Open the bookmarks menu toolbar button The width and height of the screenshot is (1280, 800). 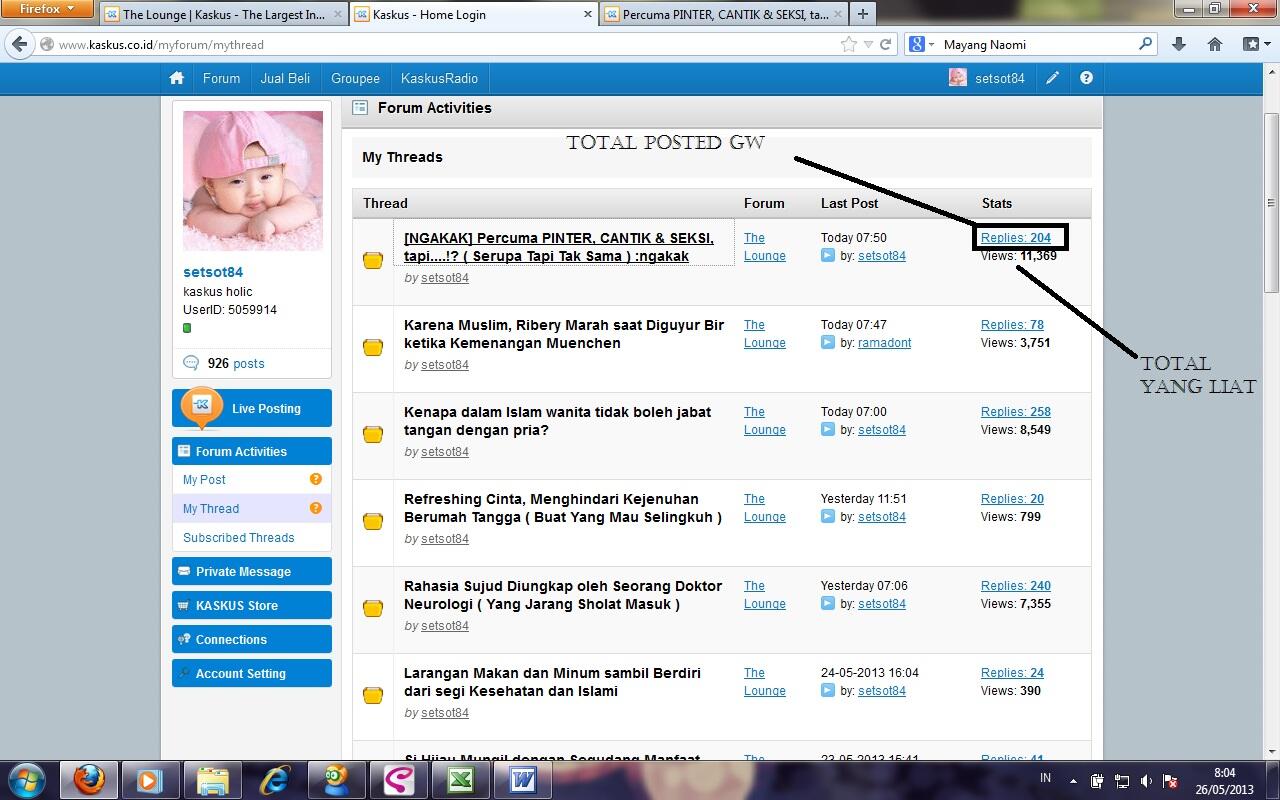pos(1254,44)
